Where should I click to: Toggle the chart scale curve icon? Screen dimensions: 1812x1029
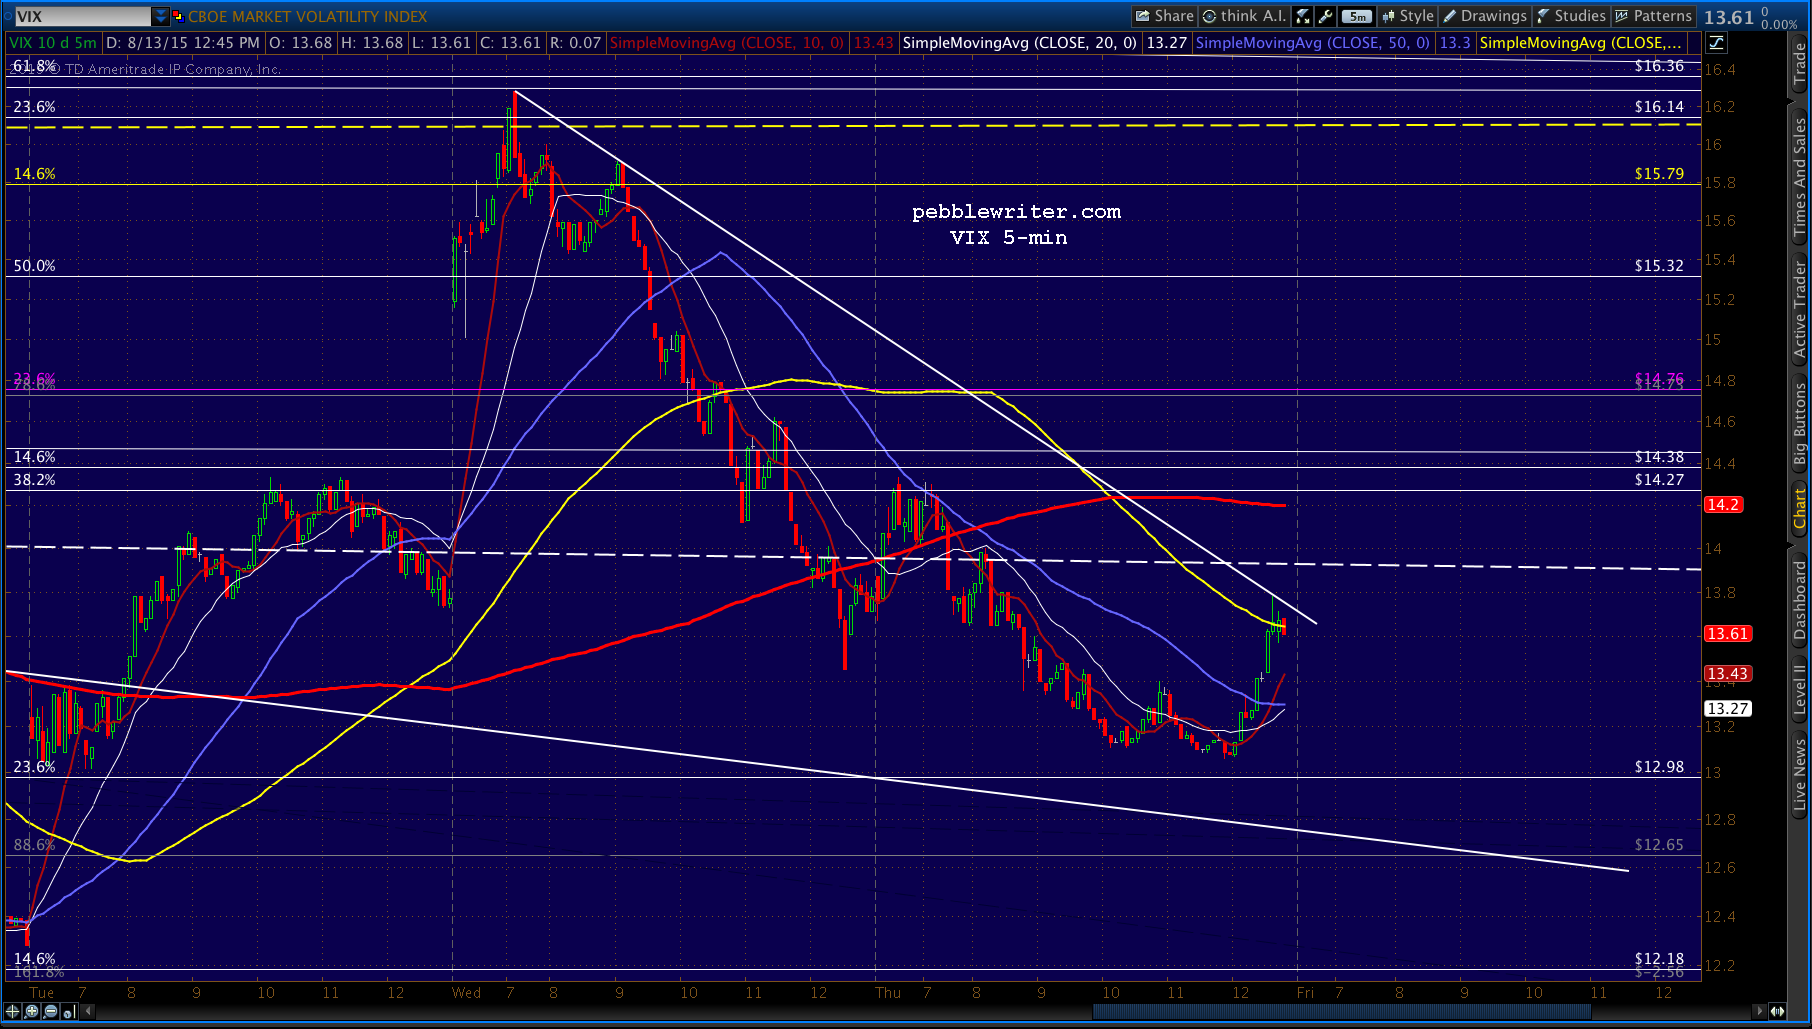[1716, 42]
